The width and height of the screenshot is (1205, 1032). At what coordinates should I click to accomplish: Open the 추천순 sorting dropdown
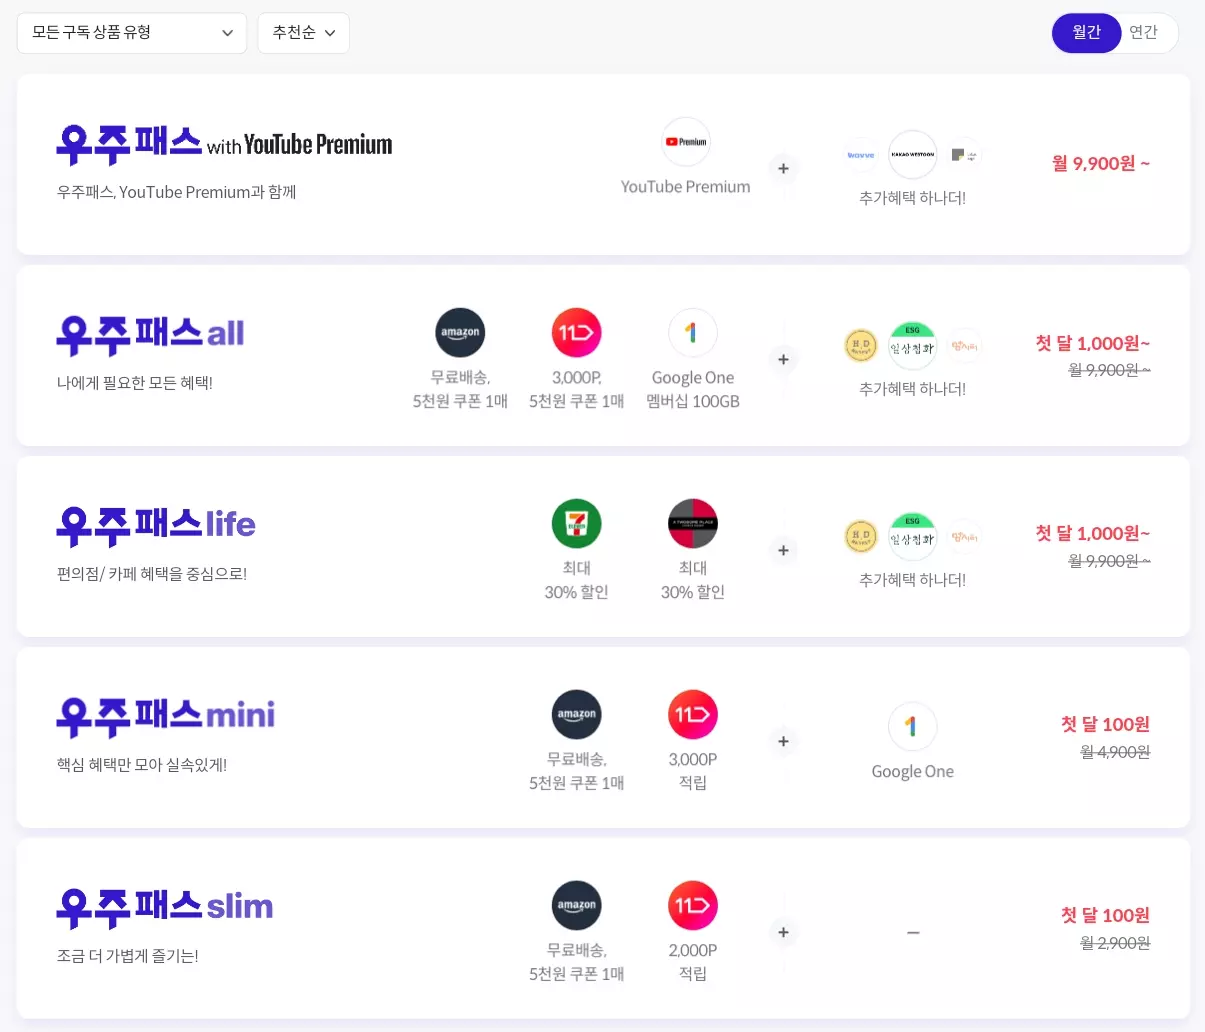coord(303,32)
